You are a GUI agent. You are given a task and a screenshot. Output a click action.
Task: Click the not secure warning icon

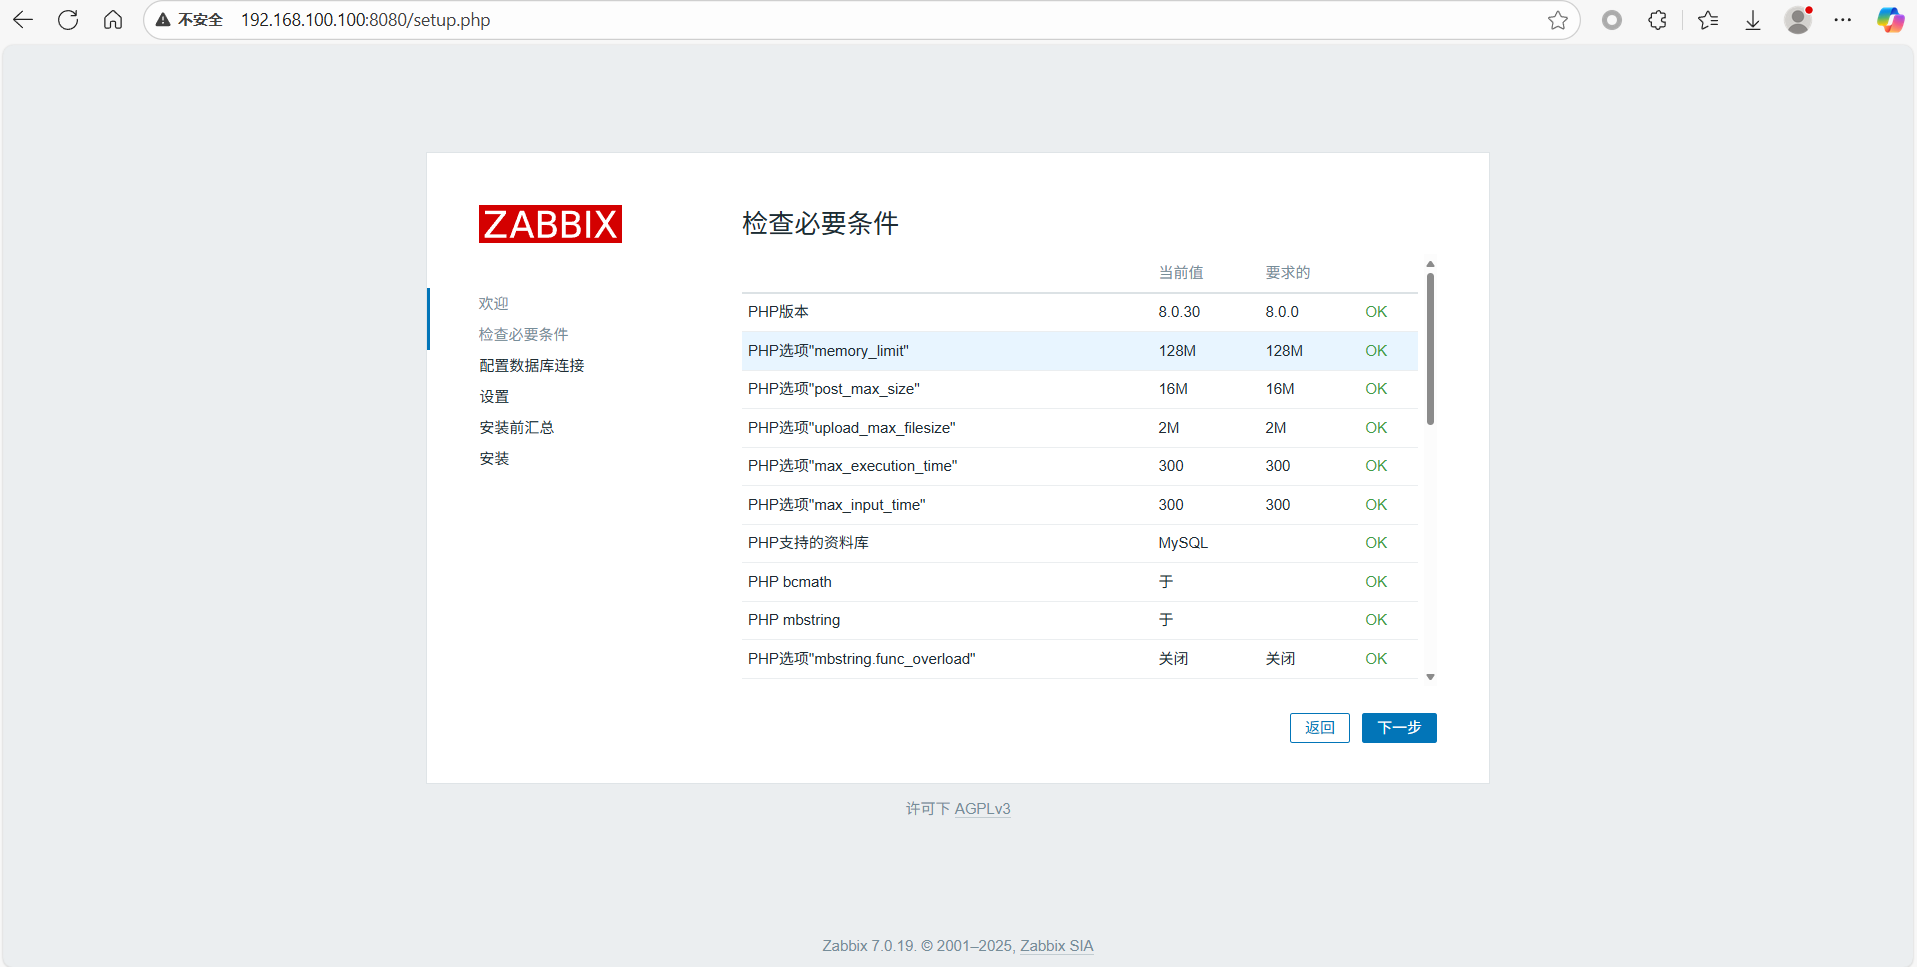tap(163, 20)
